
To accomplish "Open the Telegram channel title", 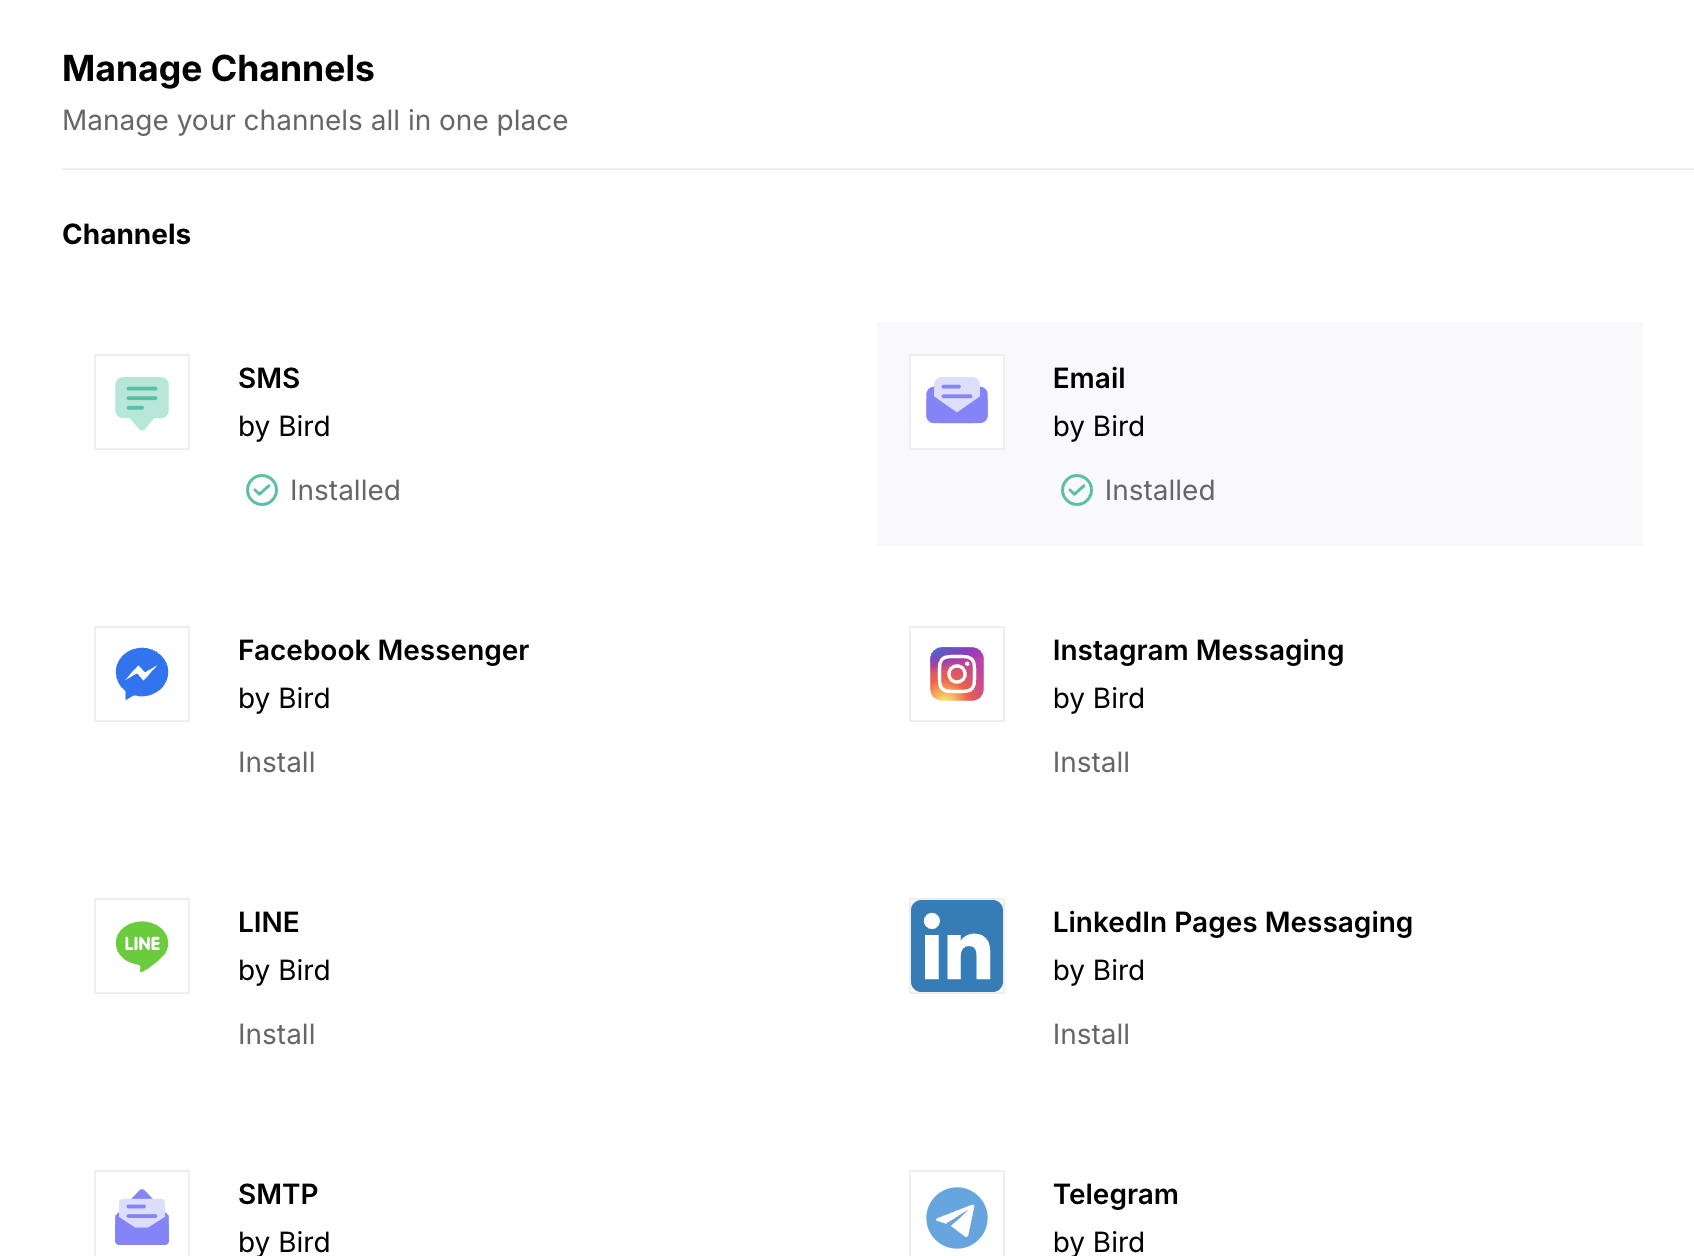I will [x=1116, y=1194].
